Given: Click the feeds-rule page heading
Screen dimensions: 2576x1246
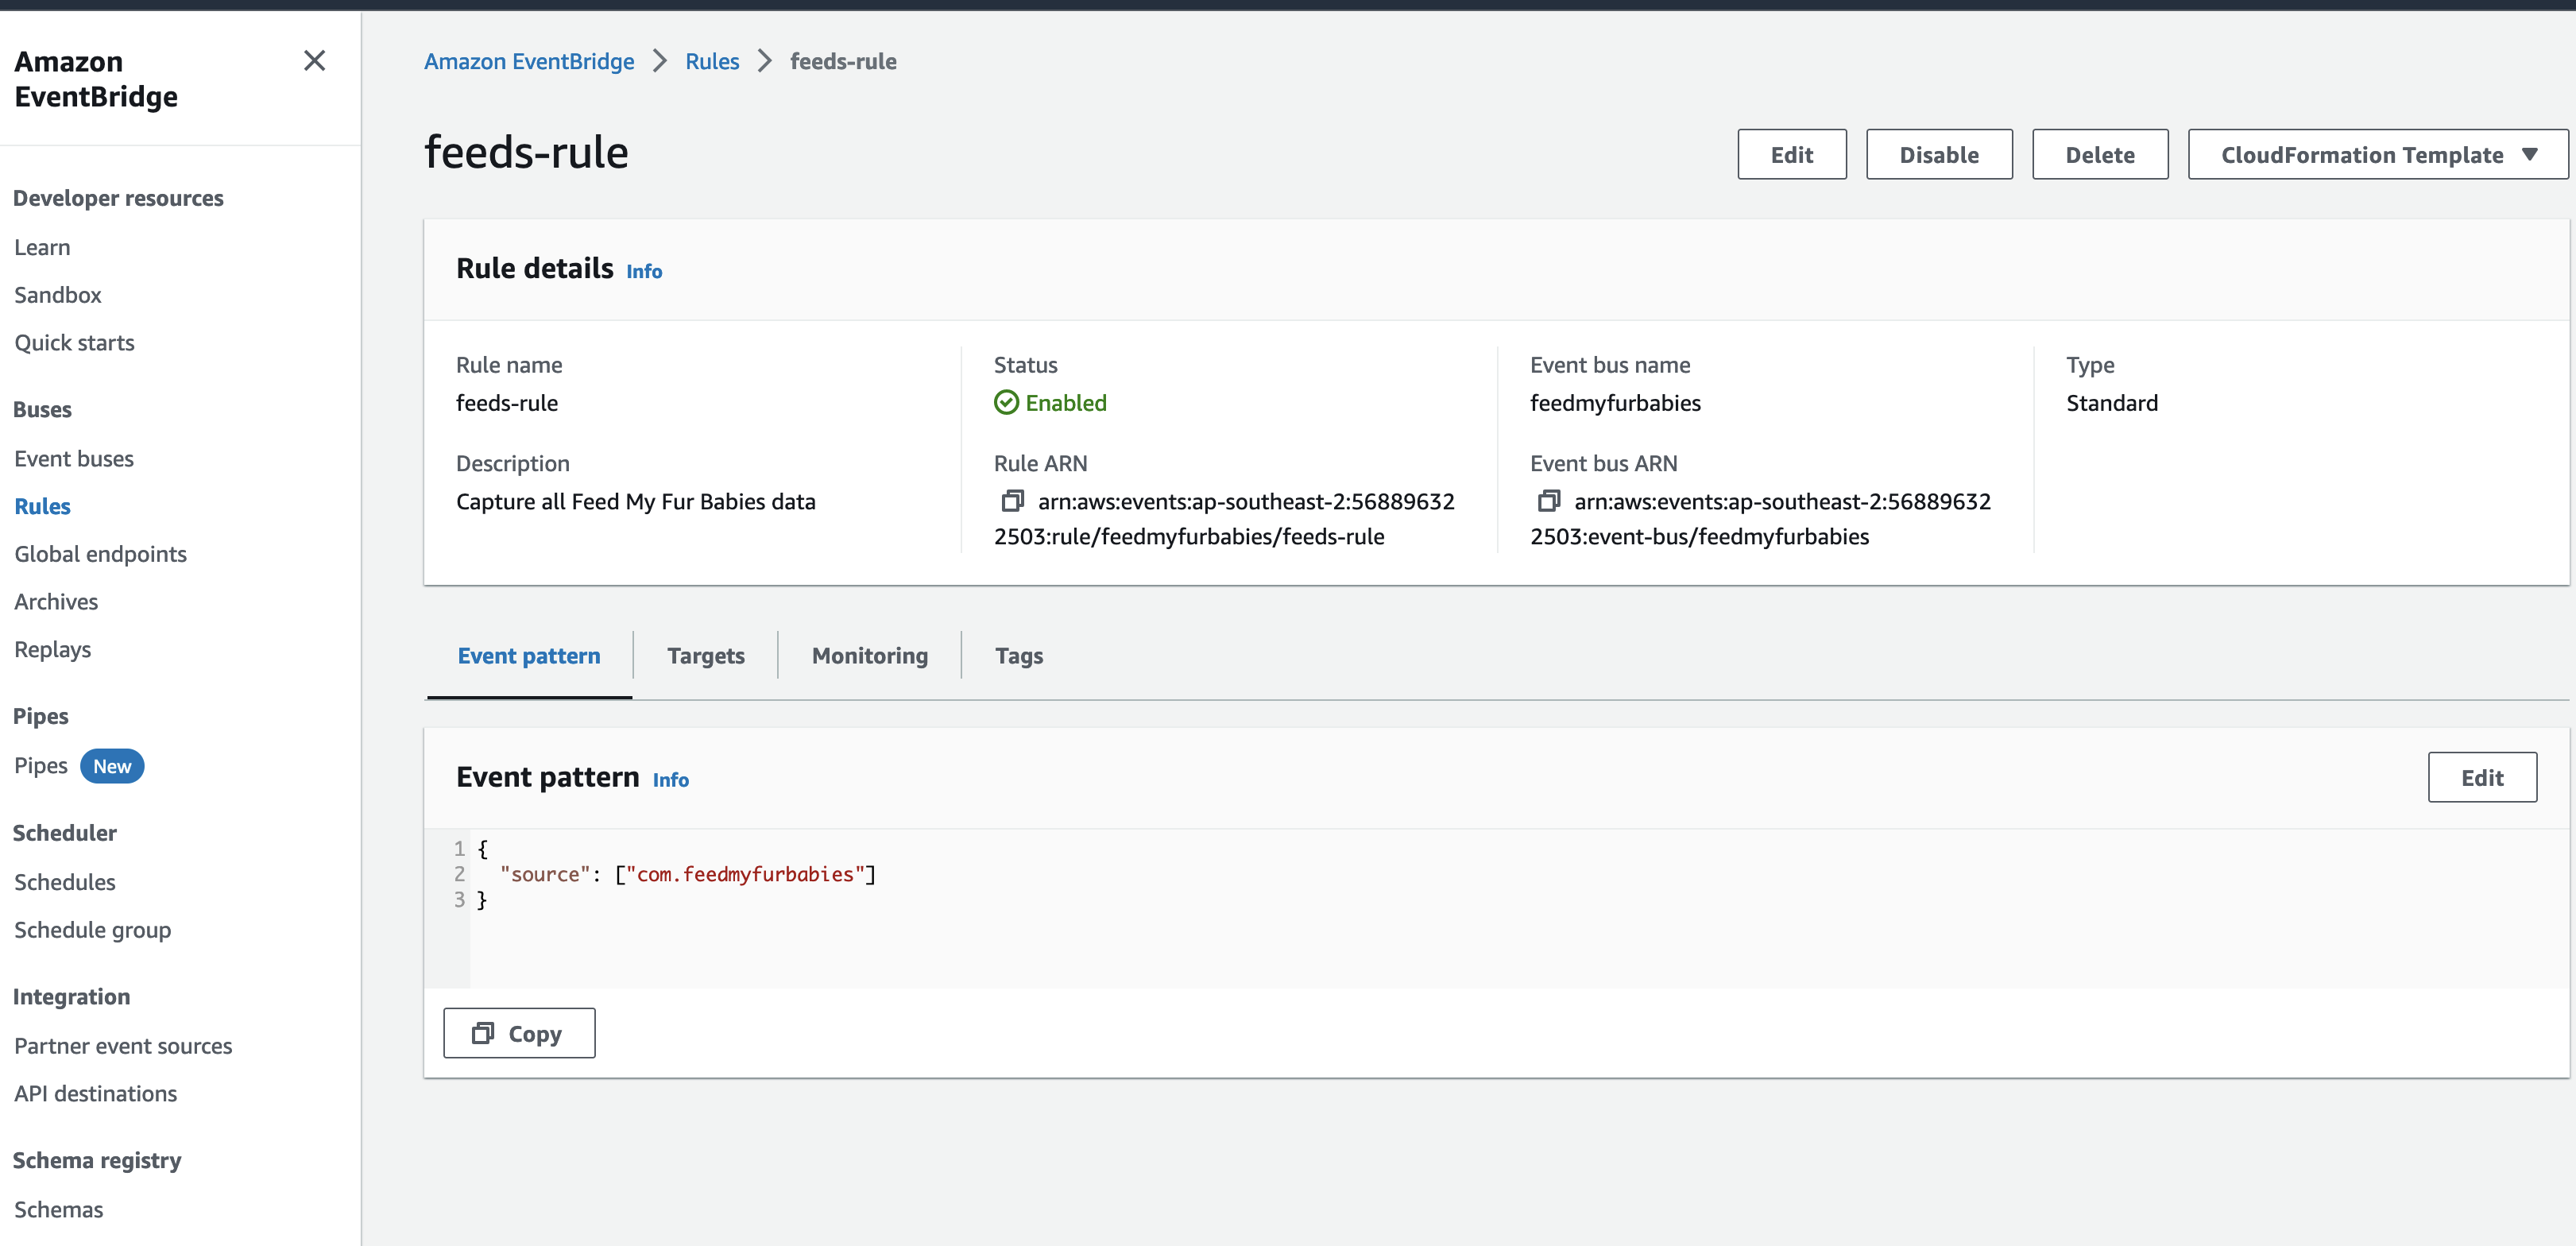Looking at the screenshot, I should [x=526, y=153].
